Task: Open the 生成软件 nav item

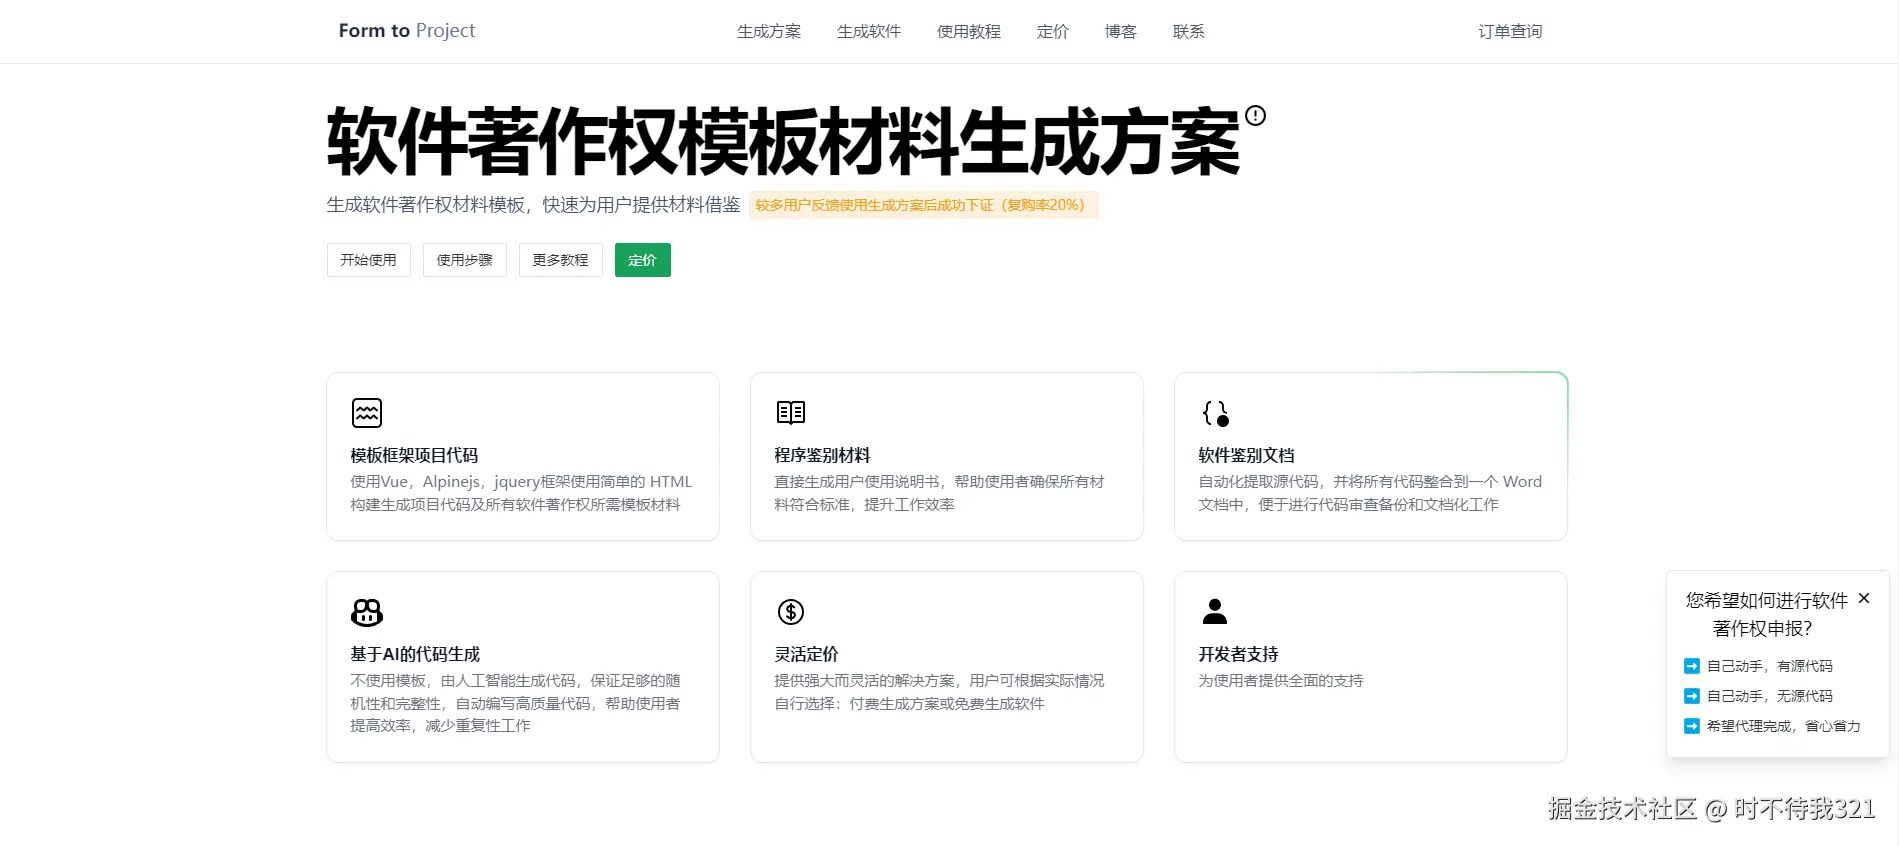Action: point(869,32)
